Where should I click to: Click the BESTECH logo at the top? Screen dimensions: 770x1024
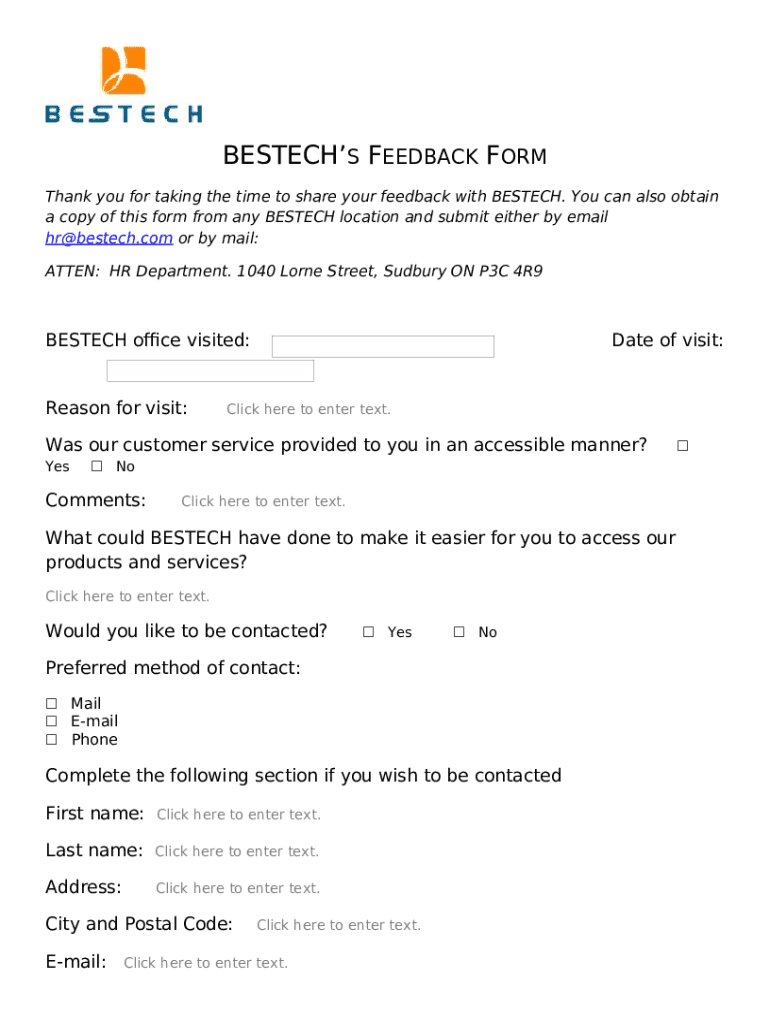[123, 85]
